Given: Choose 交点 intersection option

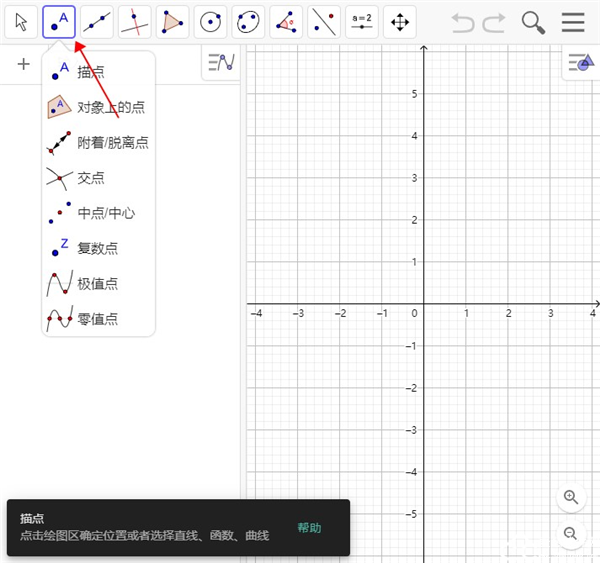Looking at the screenshot, I should coord(90,178).
